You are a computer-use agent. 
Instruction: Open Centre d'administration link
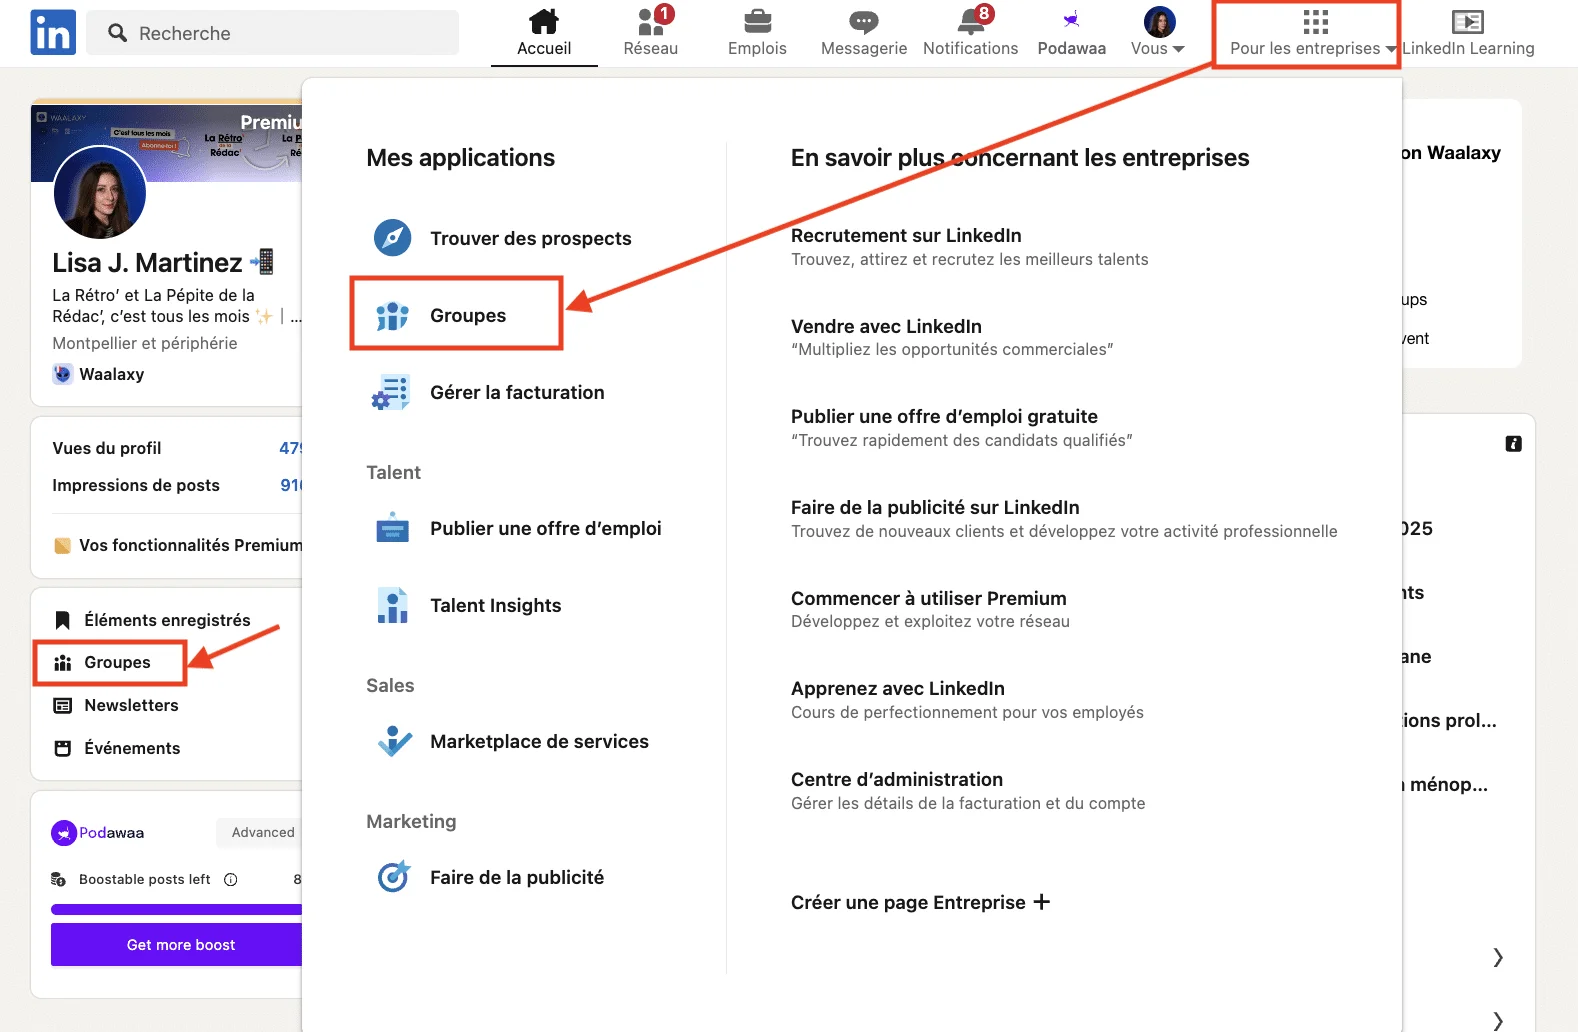(x=897, y=779)
